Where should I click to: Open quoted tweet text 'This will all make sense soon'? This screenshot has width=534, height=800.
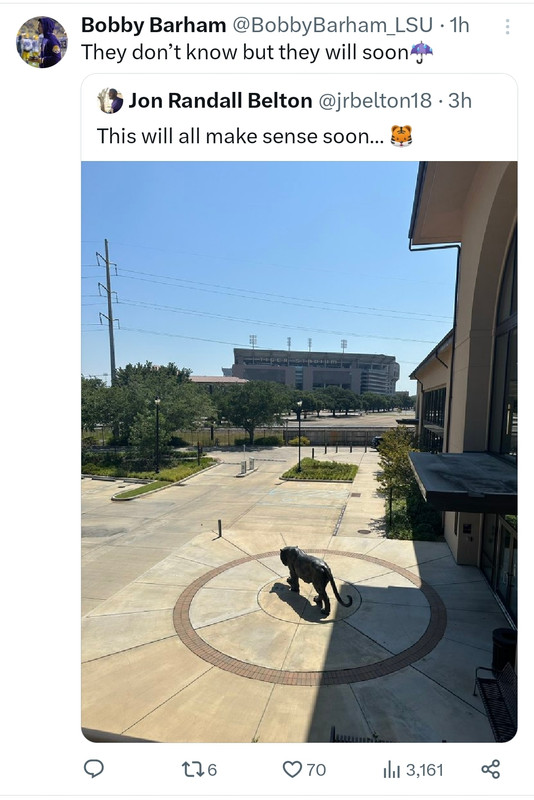click(x=241, y=136)
